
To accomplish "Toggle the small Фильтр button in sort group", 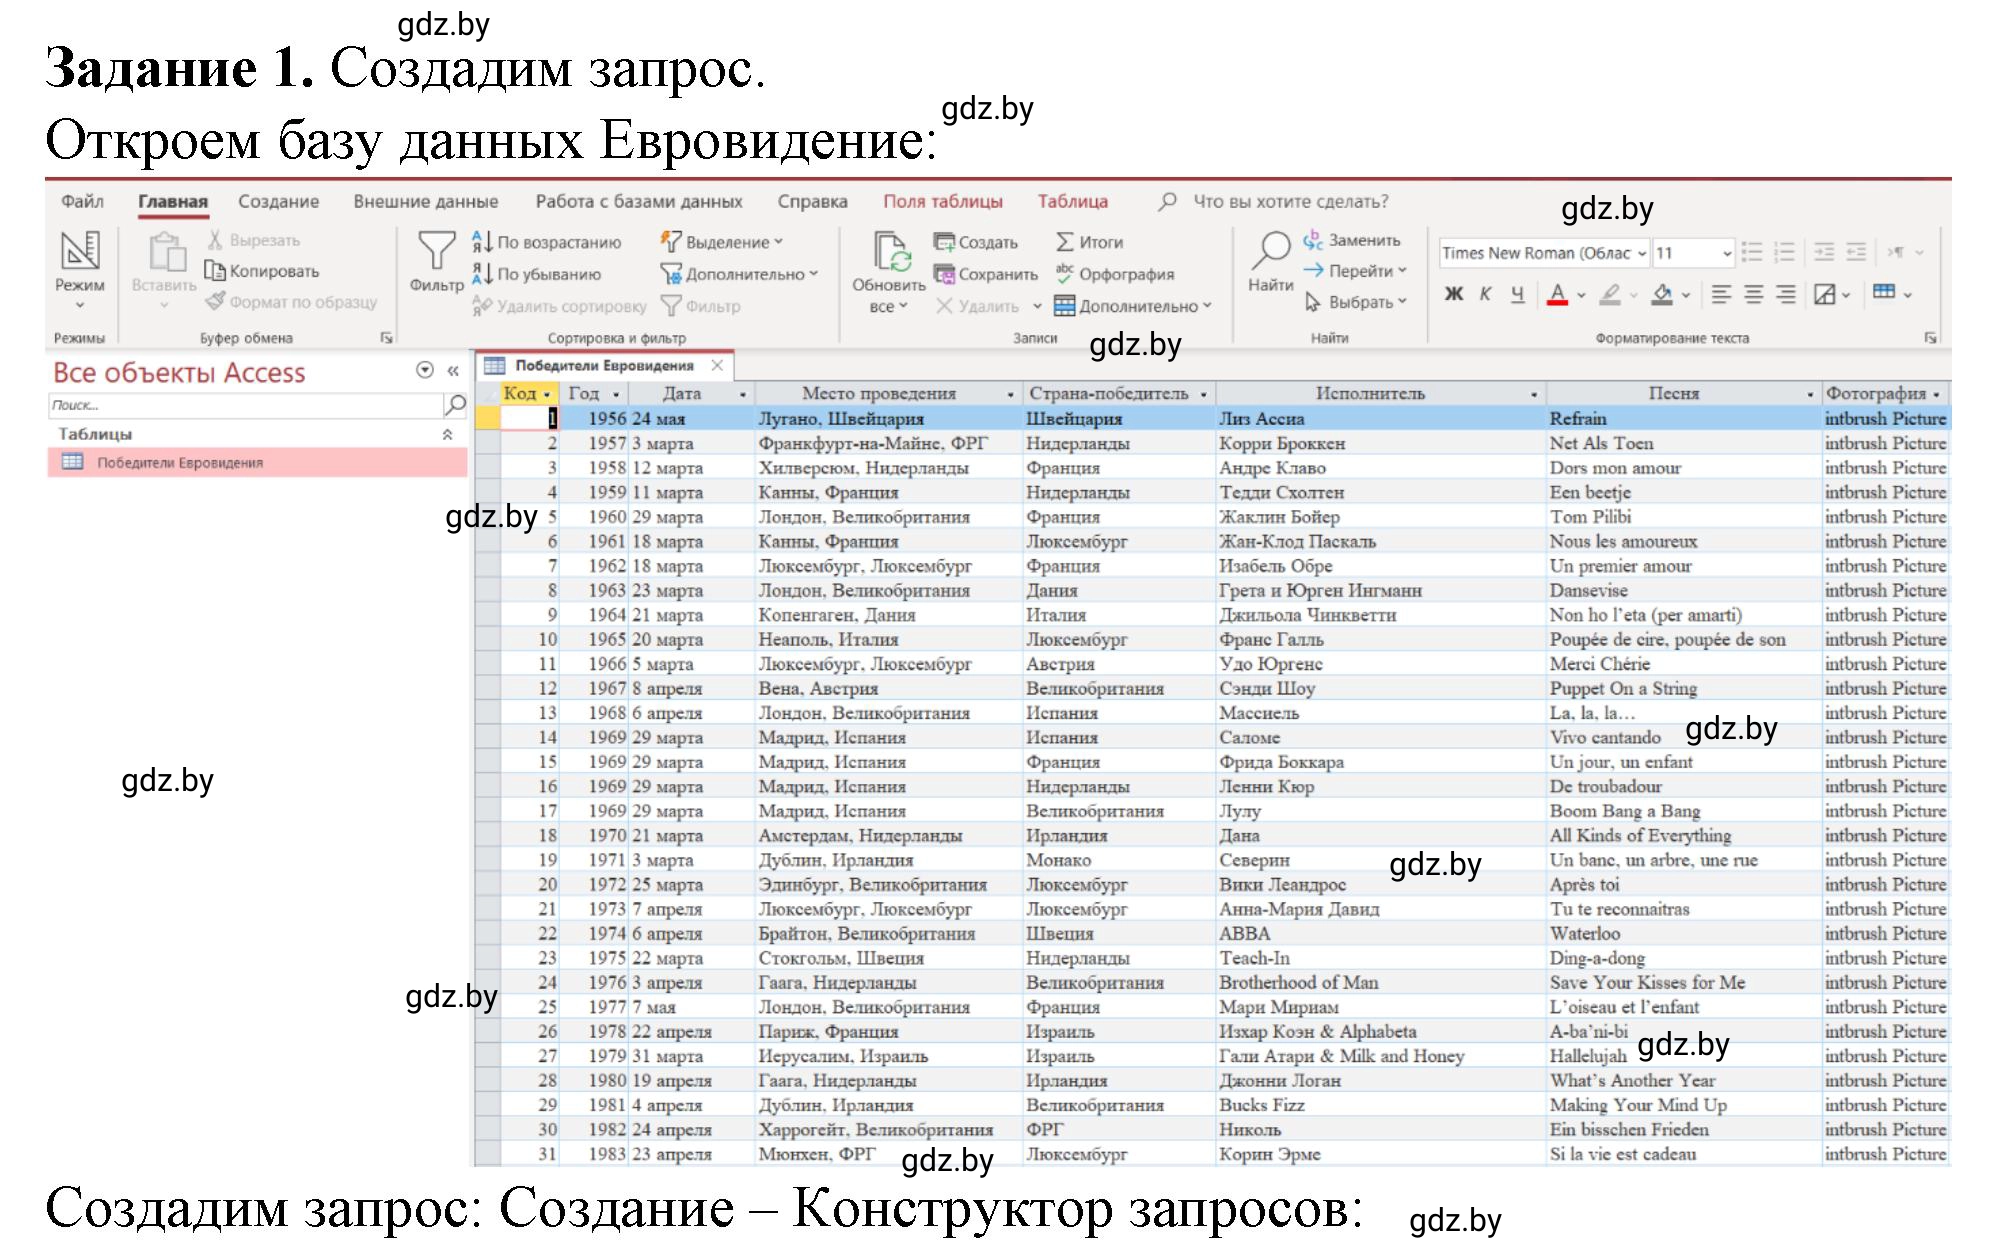I will click(701, 306).
